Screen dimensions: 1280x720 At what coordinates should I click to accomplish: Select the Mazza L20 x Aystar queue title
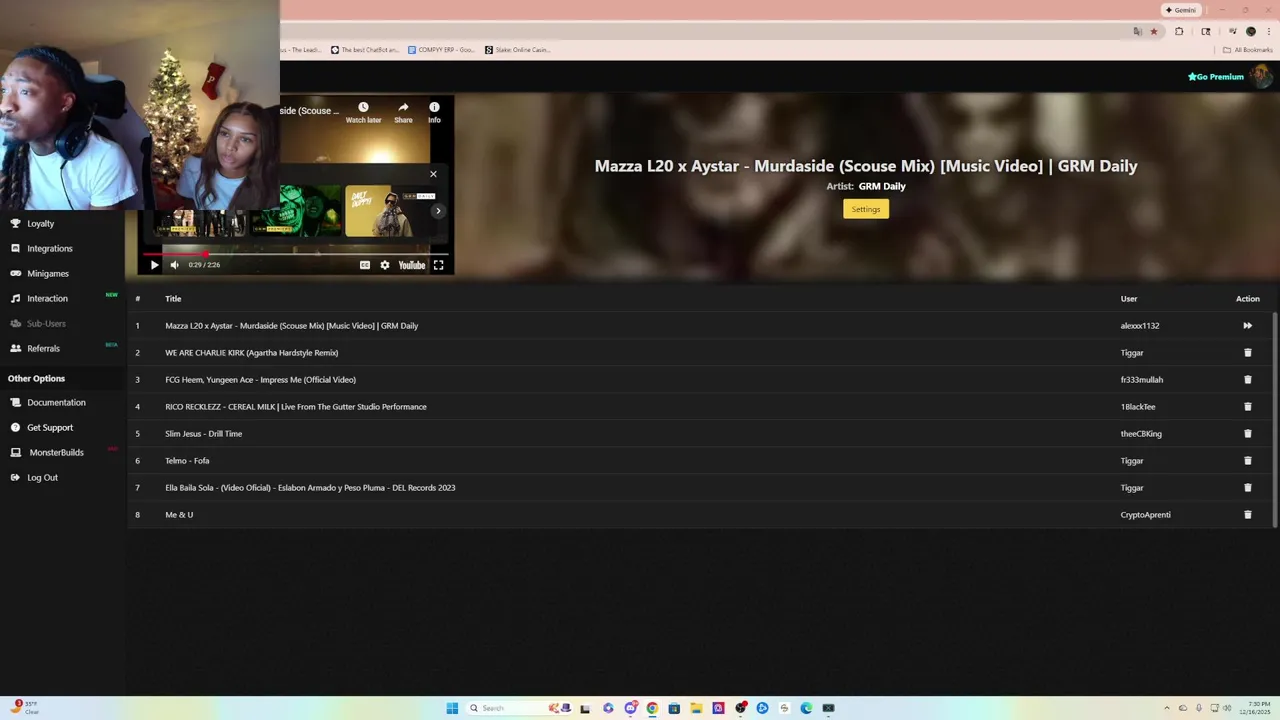291,326
